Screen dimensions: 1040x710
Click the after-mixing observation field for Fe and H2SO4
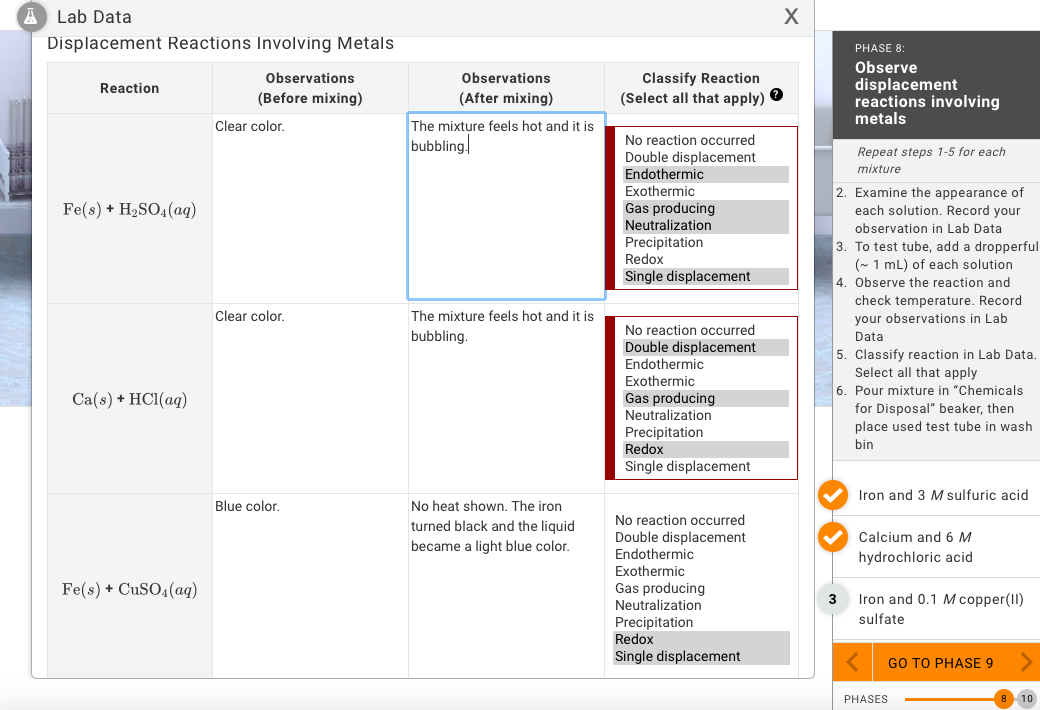pyautogui.click(x=505, y=206)
